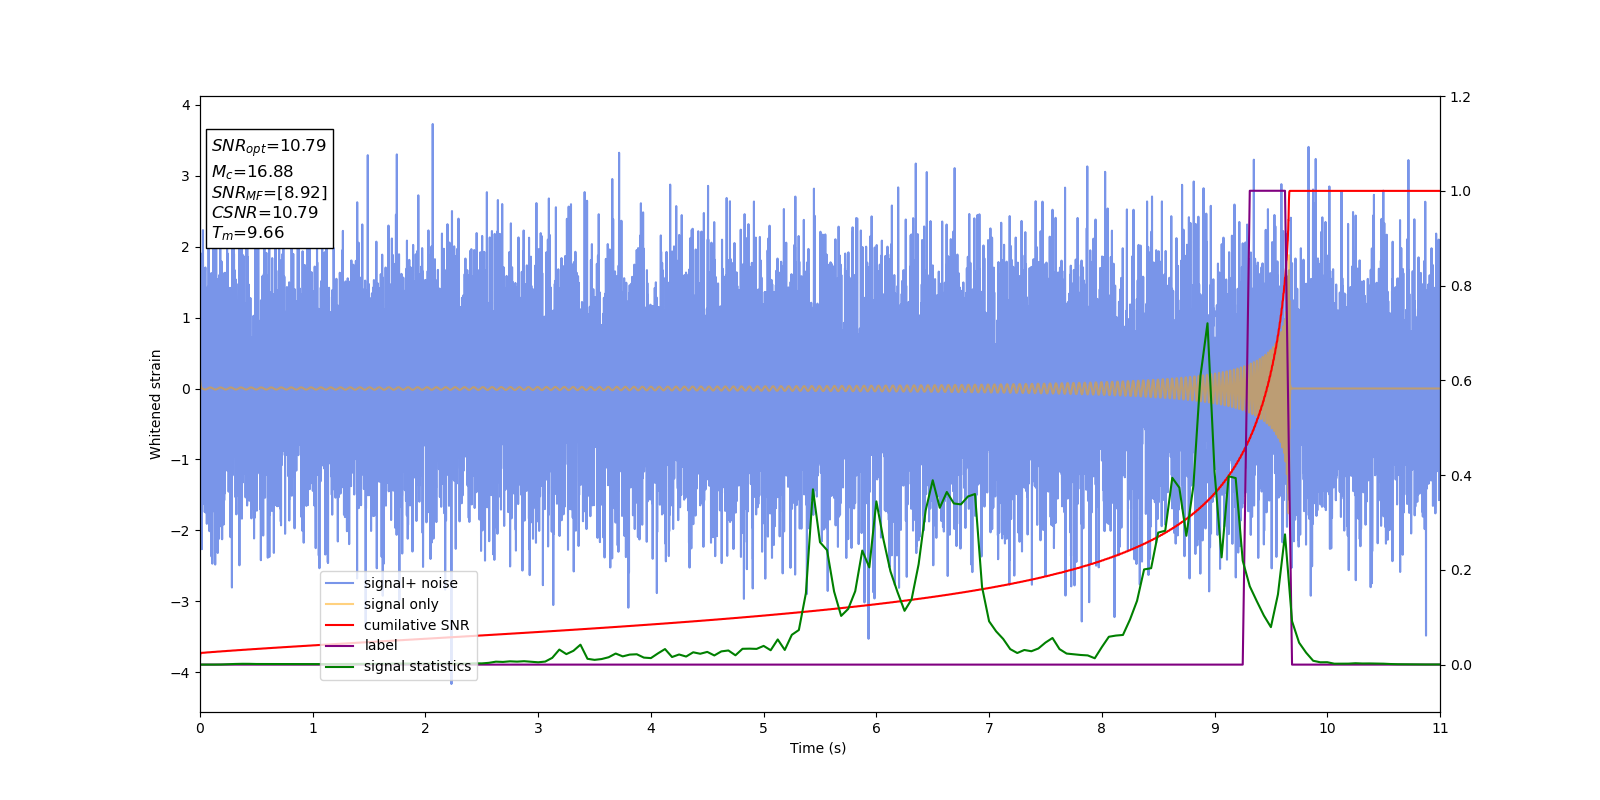1600x800 pixels.
Task: Click the 'signal statistics' legend label
Action: tap(417, 666)
